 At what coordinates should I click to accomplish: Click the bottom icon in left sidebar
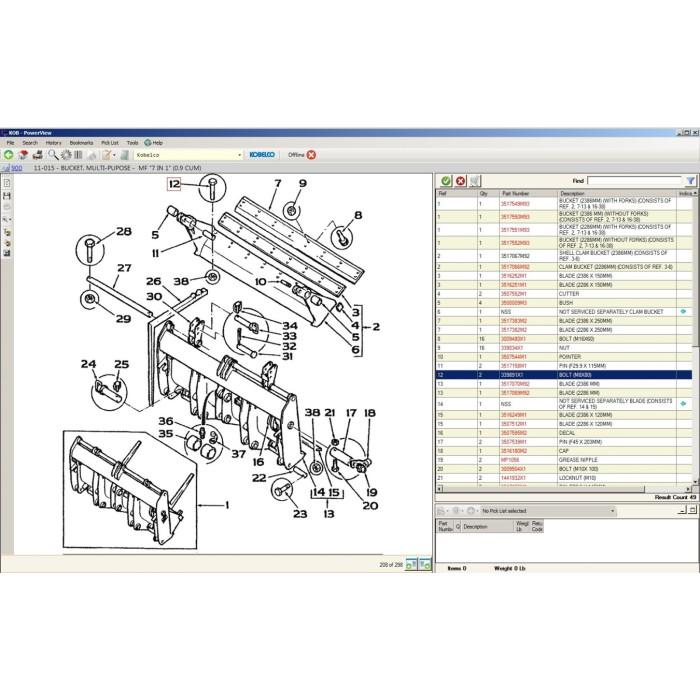pos(7,253)
